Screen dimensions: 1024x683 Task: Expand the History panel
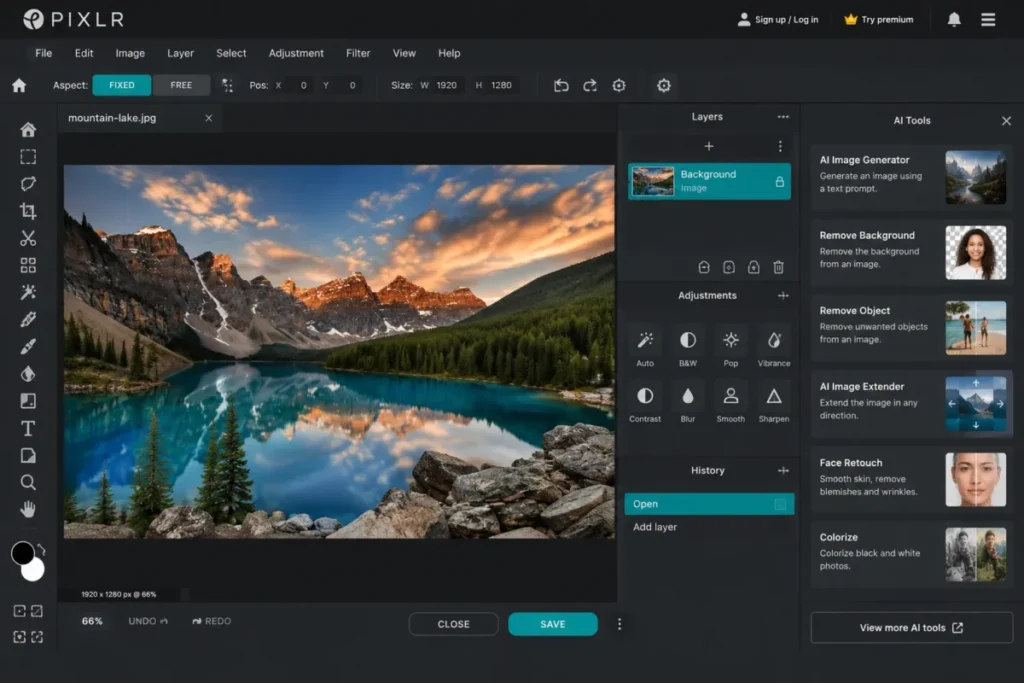(x=783, y=471)
